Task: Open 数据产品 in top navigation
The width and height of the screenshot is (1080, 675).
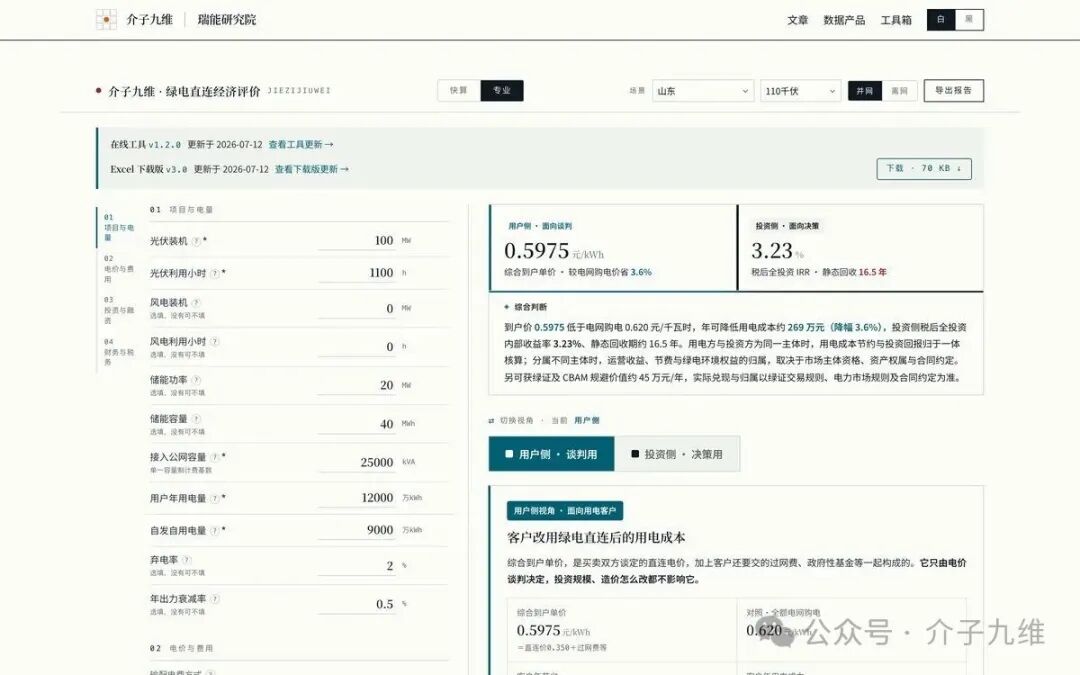Action: point(844,20)
